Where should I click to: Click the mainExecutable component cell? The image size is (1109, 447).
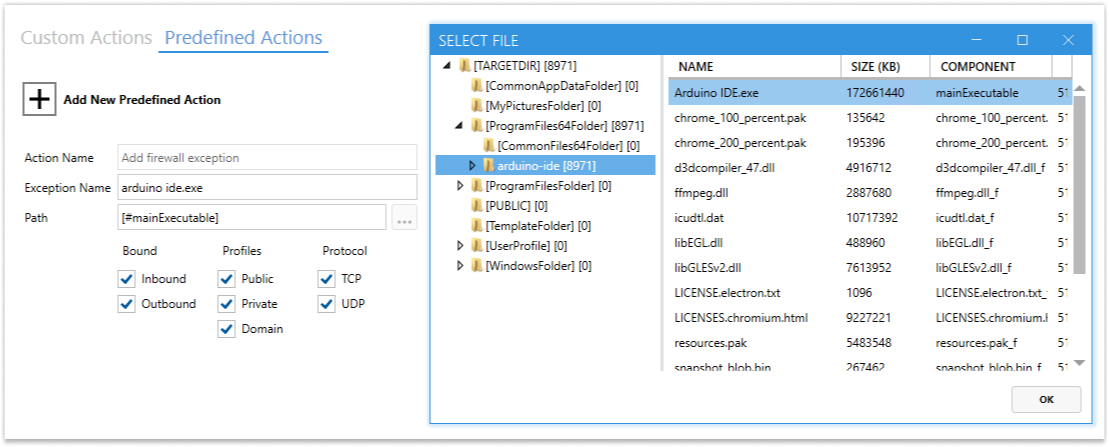click(x=977, y=93)
